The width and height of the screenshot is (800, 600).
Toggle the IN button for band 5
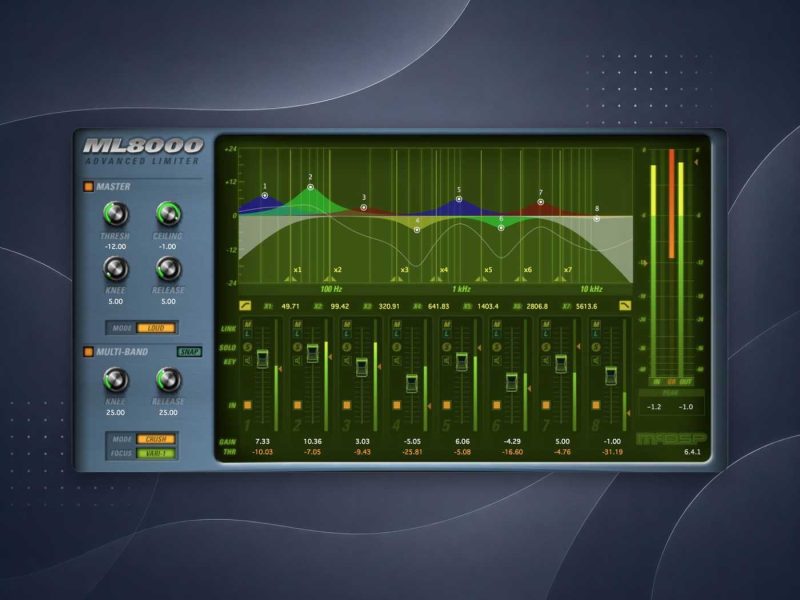(446, 405)
